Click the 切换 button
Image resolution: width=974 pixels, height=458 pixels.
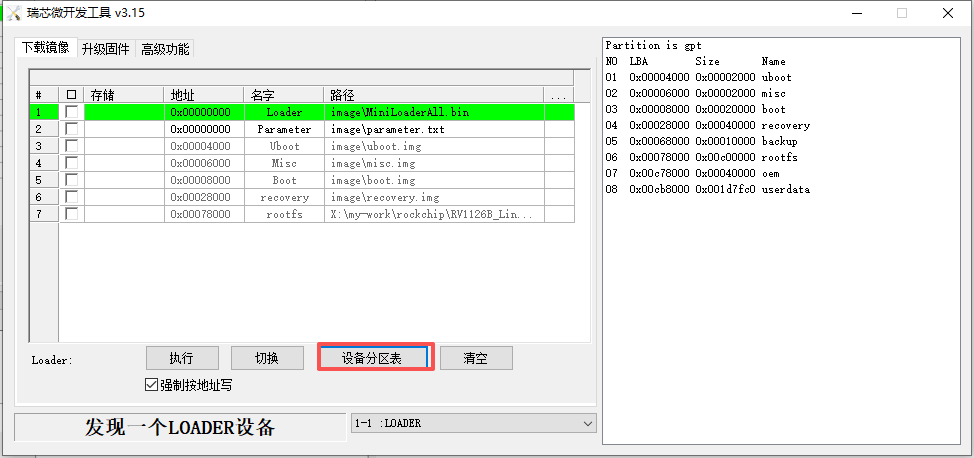(x=267, y=358)
